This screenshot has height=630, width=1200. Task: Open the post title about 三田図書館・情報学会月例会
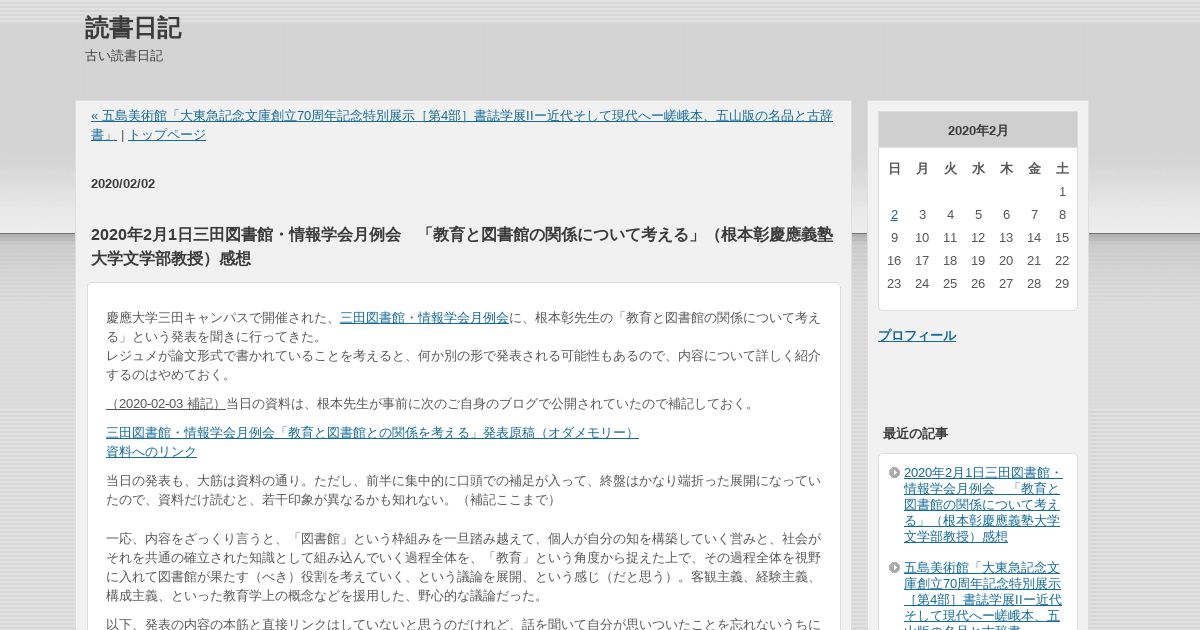pos(461,246)
